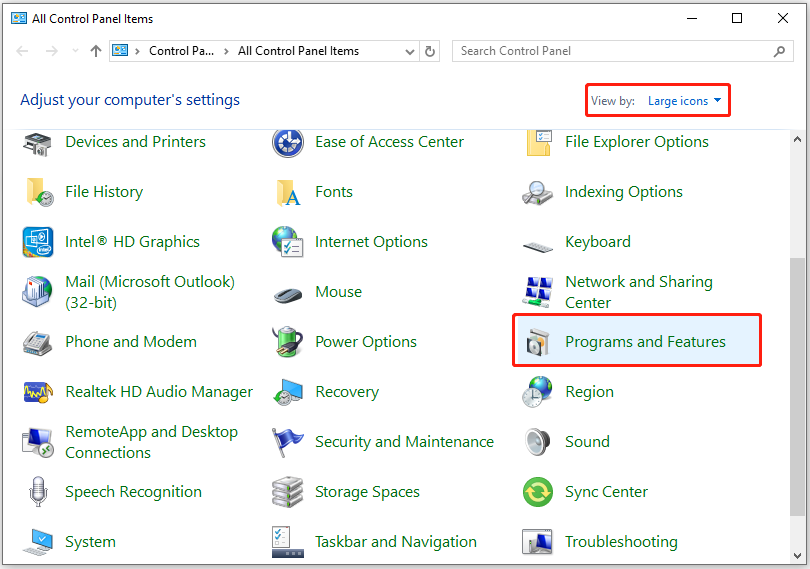This screenshot has height=569, width=810.
Task: Open the Devices and Printers link
Action: (x=135, y=142)
